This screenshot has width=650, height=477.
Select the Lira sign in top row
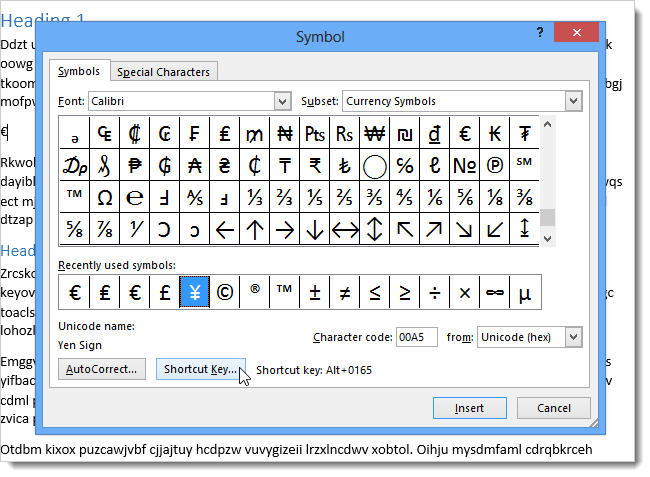[x=224, y=133]
